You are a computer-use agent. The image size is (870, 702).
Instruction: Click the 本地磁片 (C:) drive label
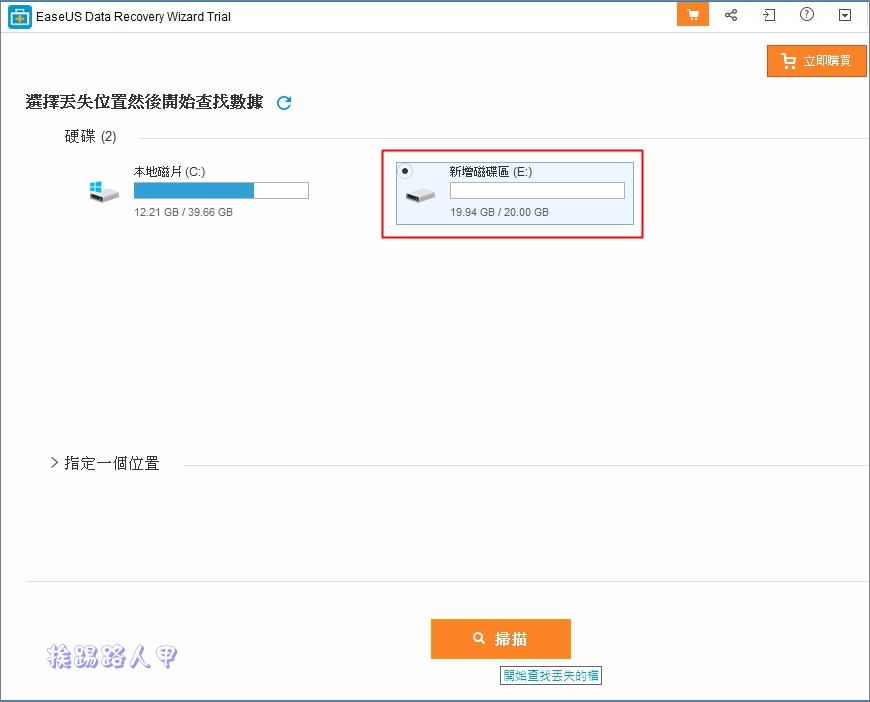click(169, 171)
